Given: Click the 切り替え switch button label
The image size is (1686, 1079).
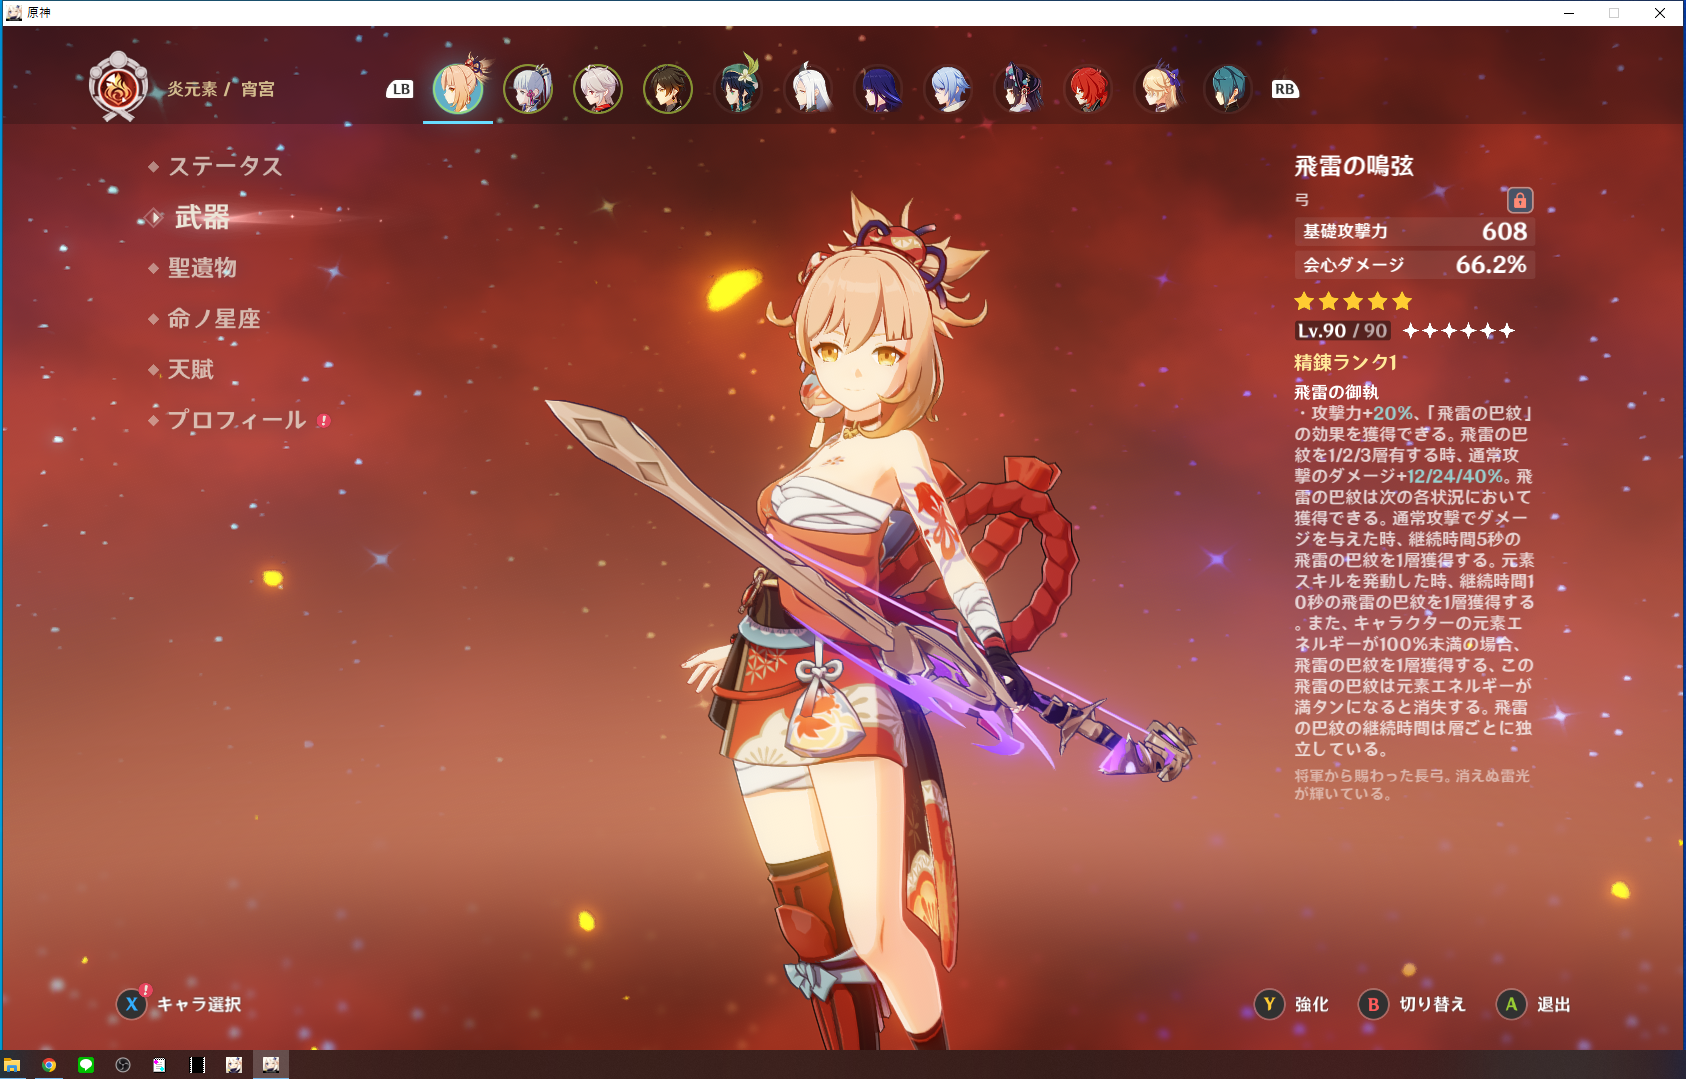Looking at the screenshot, I should (1432, 1004).
